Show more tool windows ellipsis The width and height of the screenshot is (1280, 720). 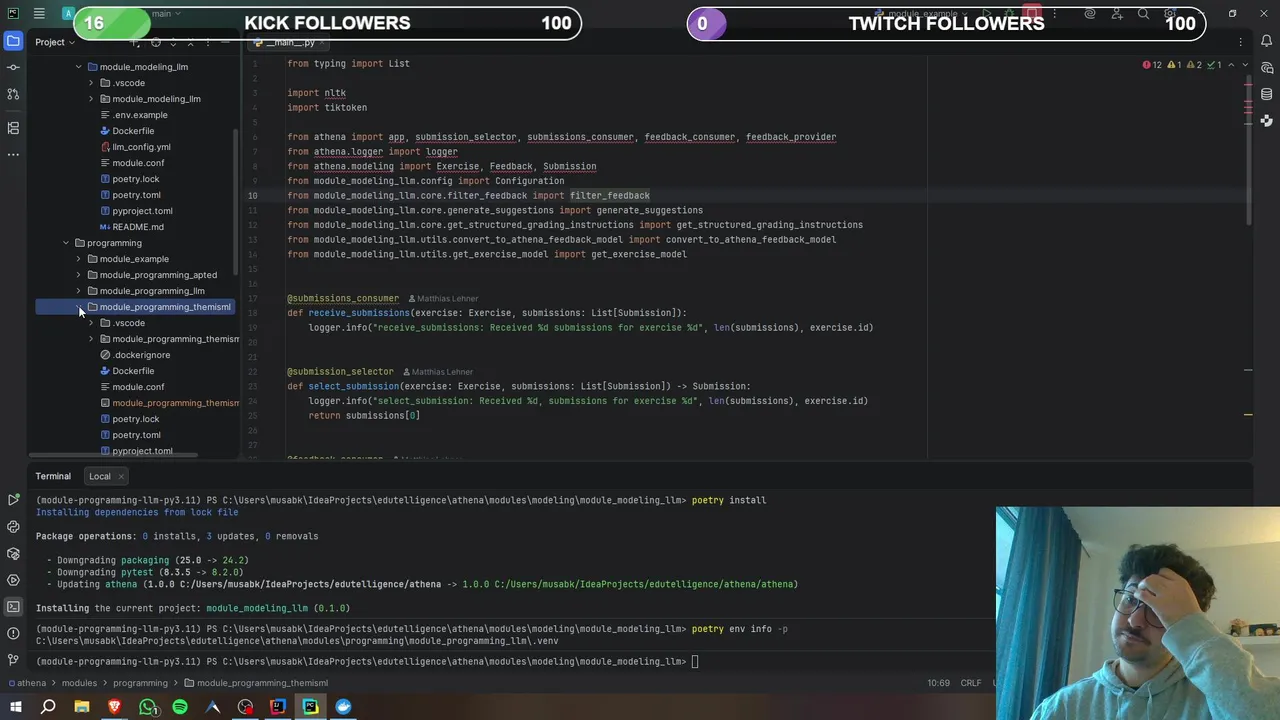click(x=13, y=154)
